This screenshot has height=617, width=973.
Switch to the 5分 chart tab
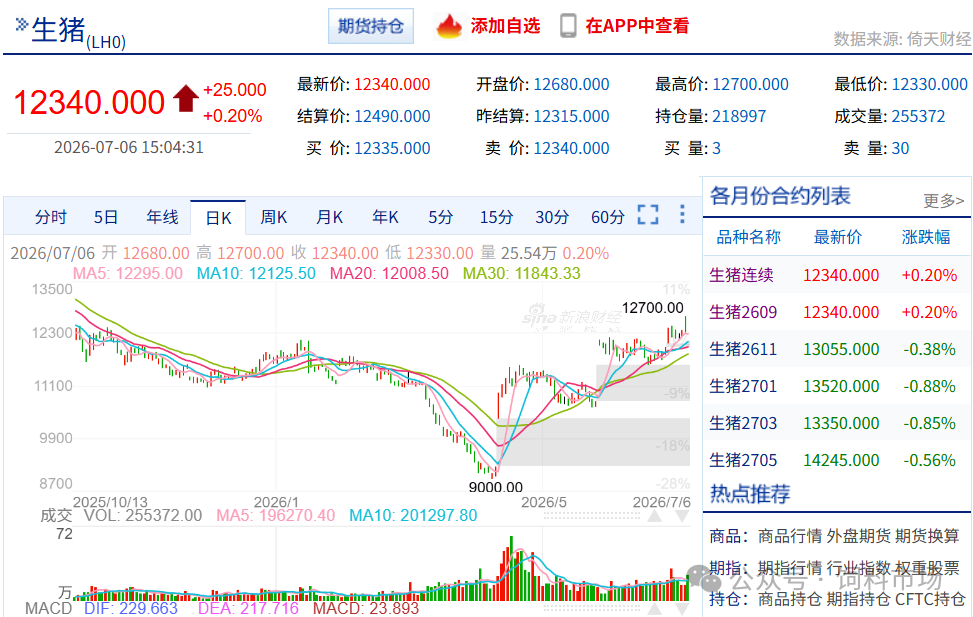click(441, 217)
